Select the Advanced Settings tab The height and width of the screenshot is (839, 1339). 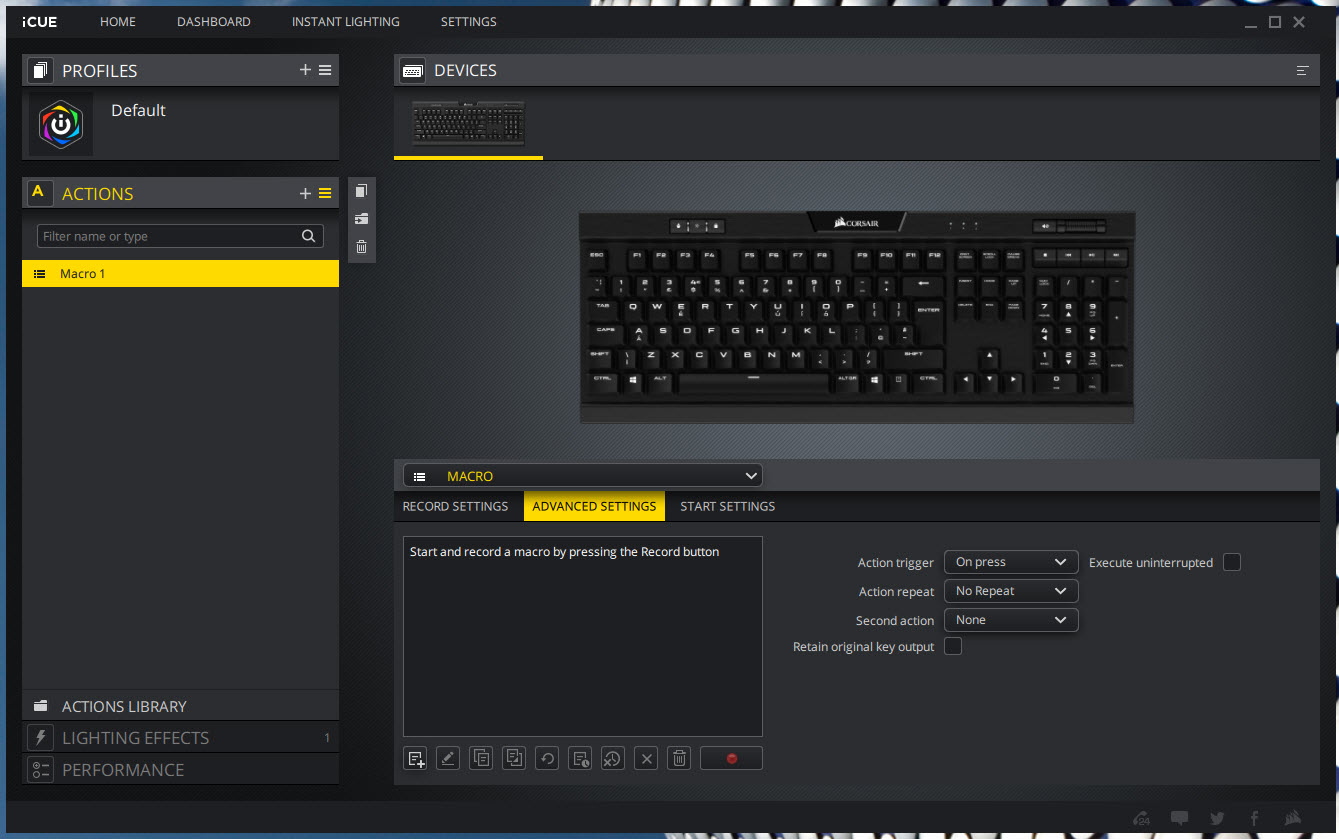tap(594, 506)
